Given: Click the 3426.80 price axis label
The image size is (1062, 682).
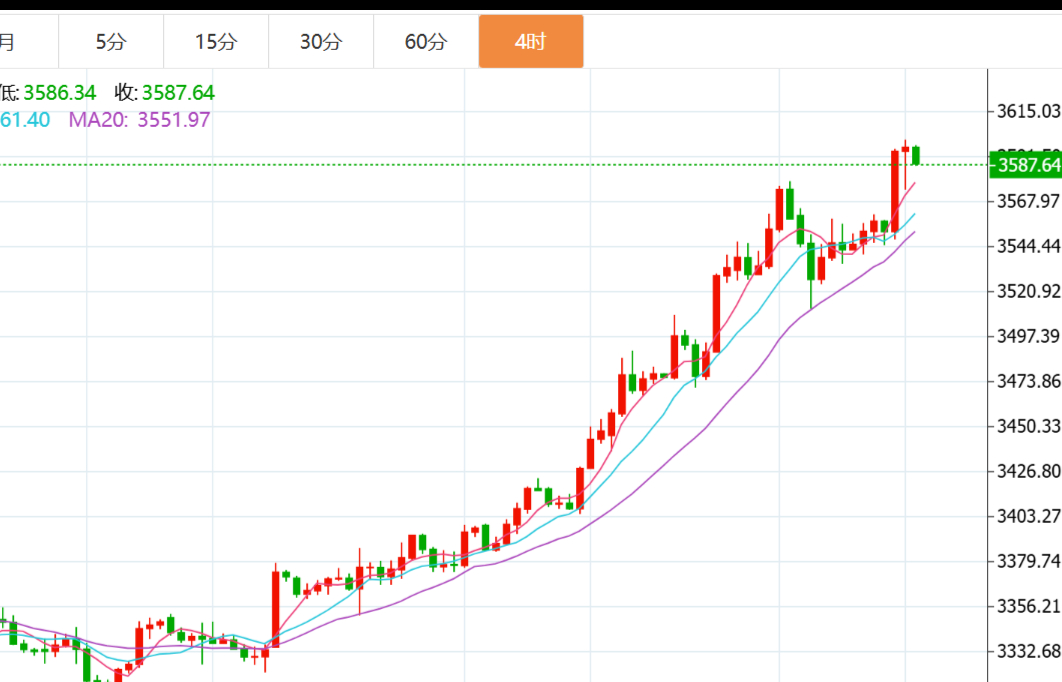Looking at the screenshot, I should tap(1028, 471).
